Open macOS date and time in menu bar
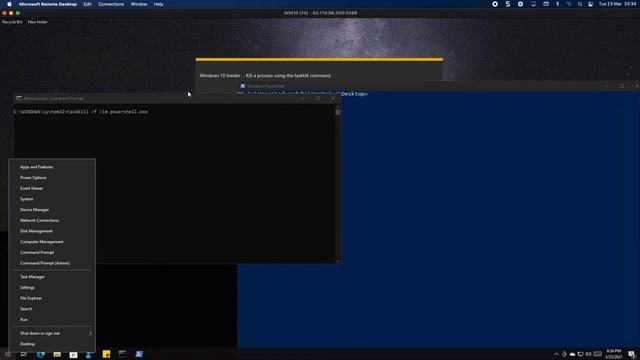 click(618, 4)
